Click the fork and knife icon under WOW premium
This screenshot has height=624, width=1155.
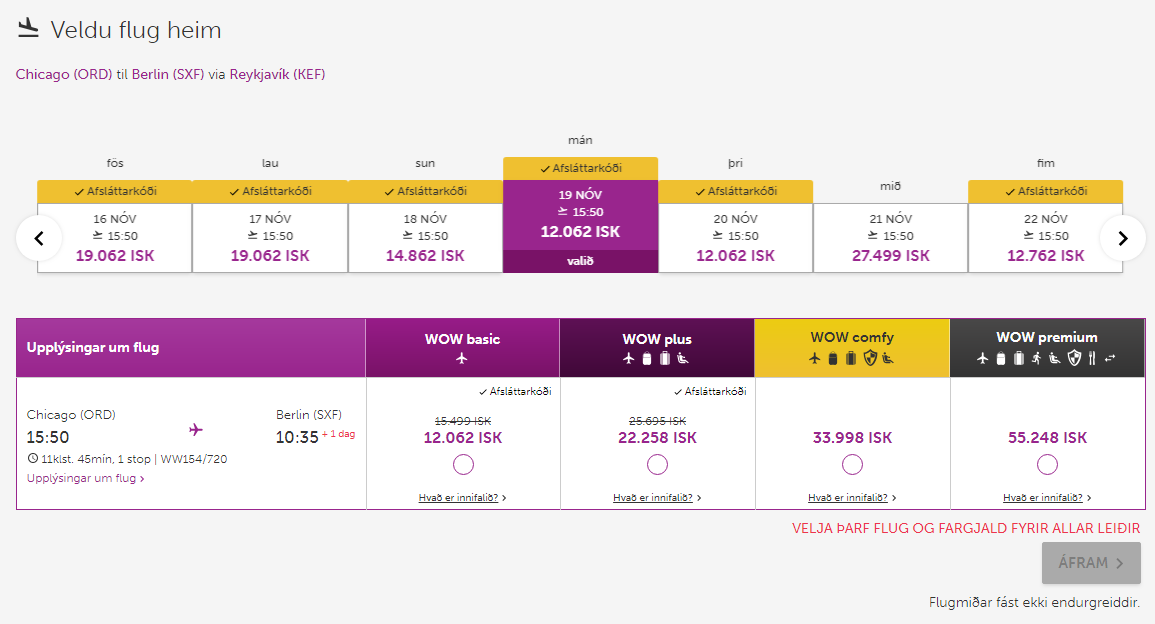click(1092, 358)
